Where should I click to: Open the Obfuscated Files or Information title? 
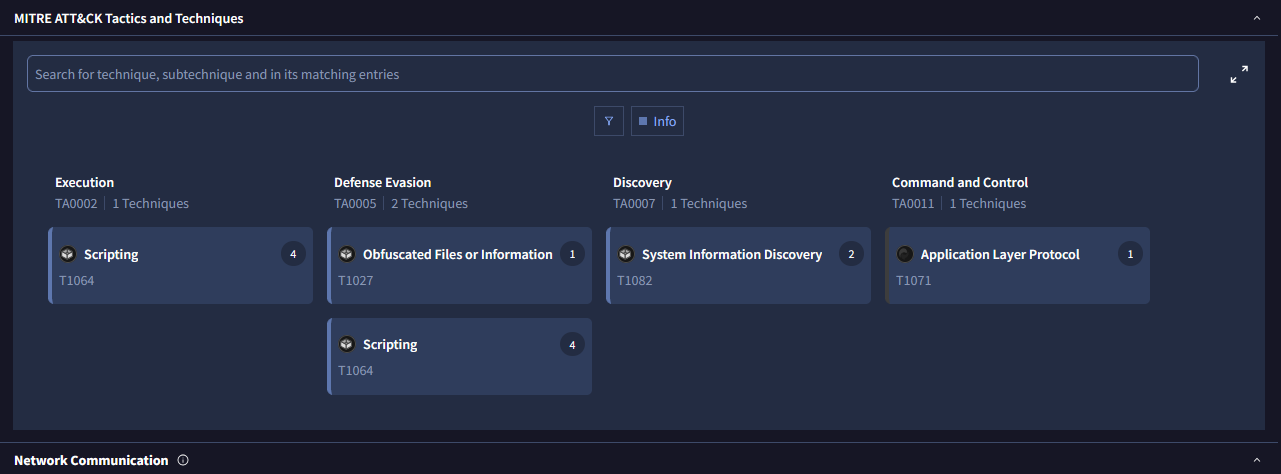(x=457, y=254)
